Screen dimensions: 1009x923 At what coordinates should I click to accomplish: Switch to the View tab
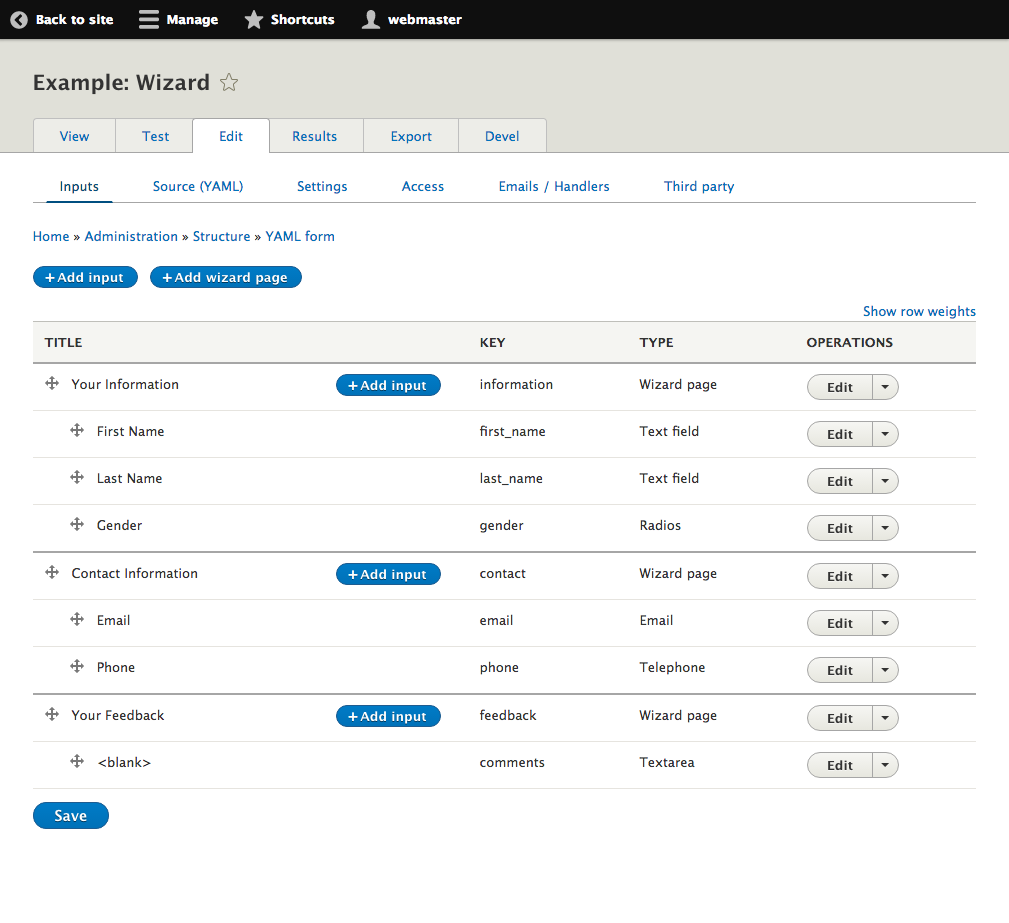tap(75, 136)
